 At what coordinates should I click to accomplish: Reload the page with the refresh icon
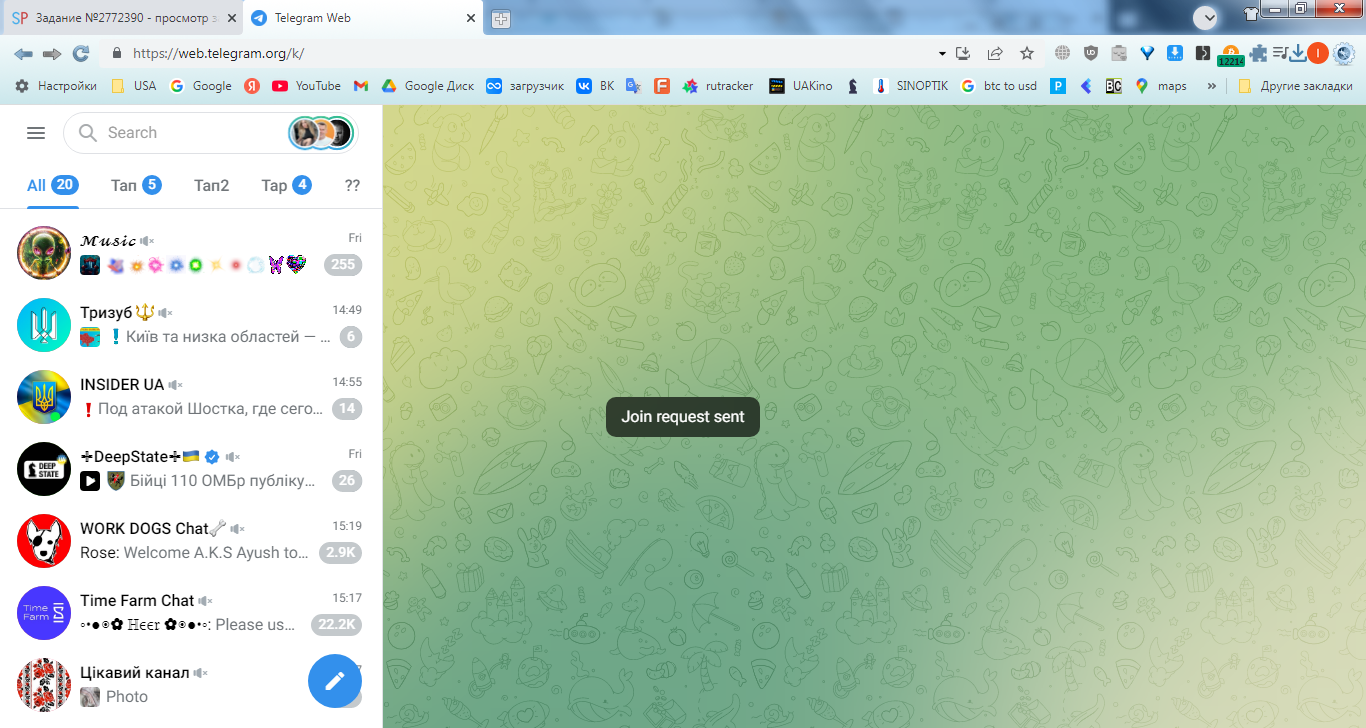81,54
